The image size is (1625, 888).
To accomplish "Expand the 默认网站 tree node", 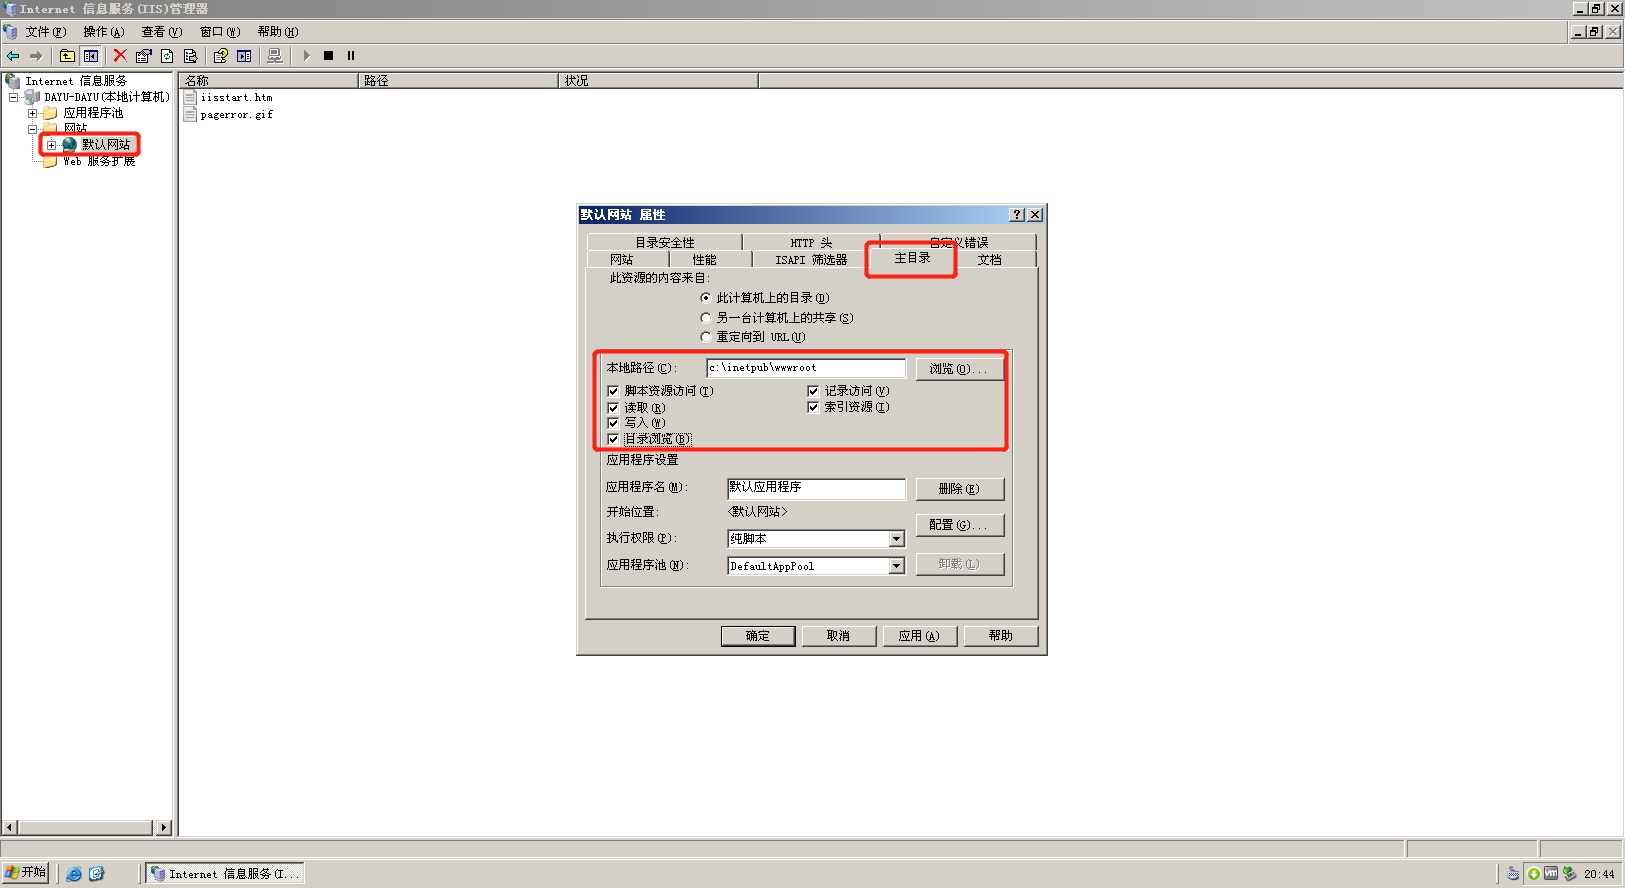I will coord(51,145).
